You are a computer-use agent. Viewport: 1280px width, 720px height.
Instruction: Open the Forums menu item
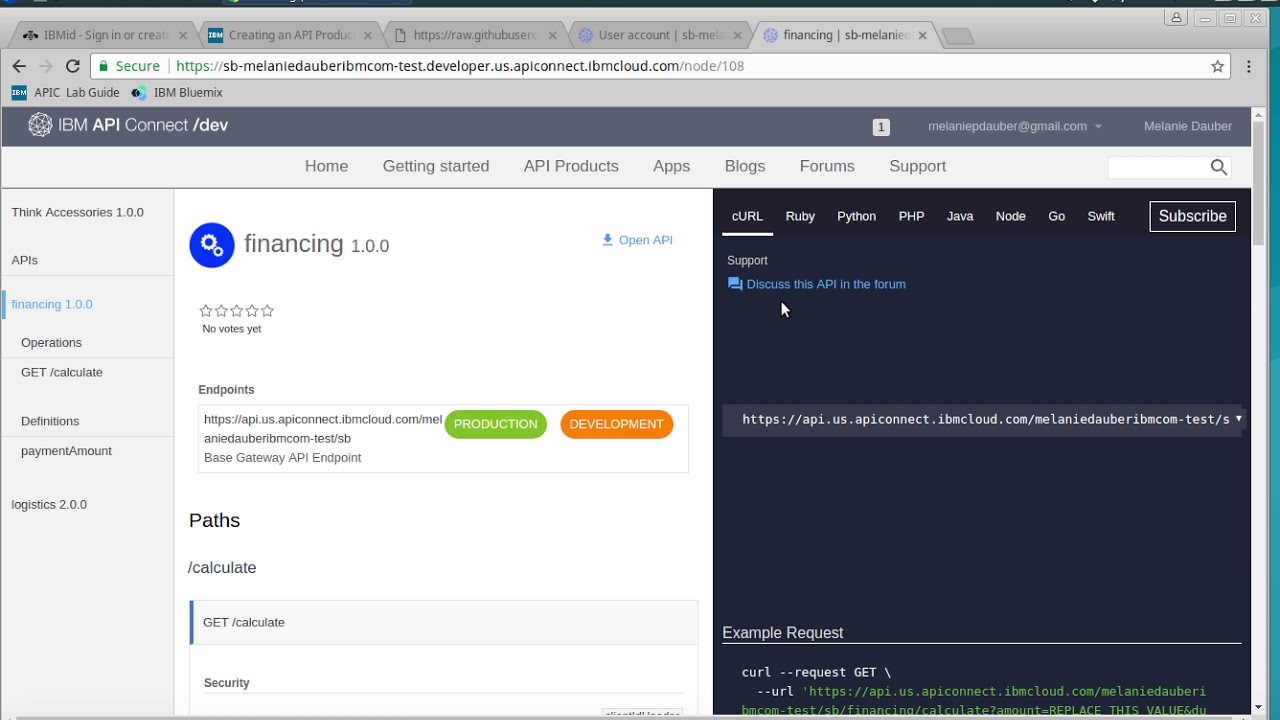pyautogui.click(x=827, y=166)
